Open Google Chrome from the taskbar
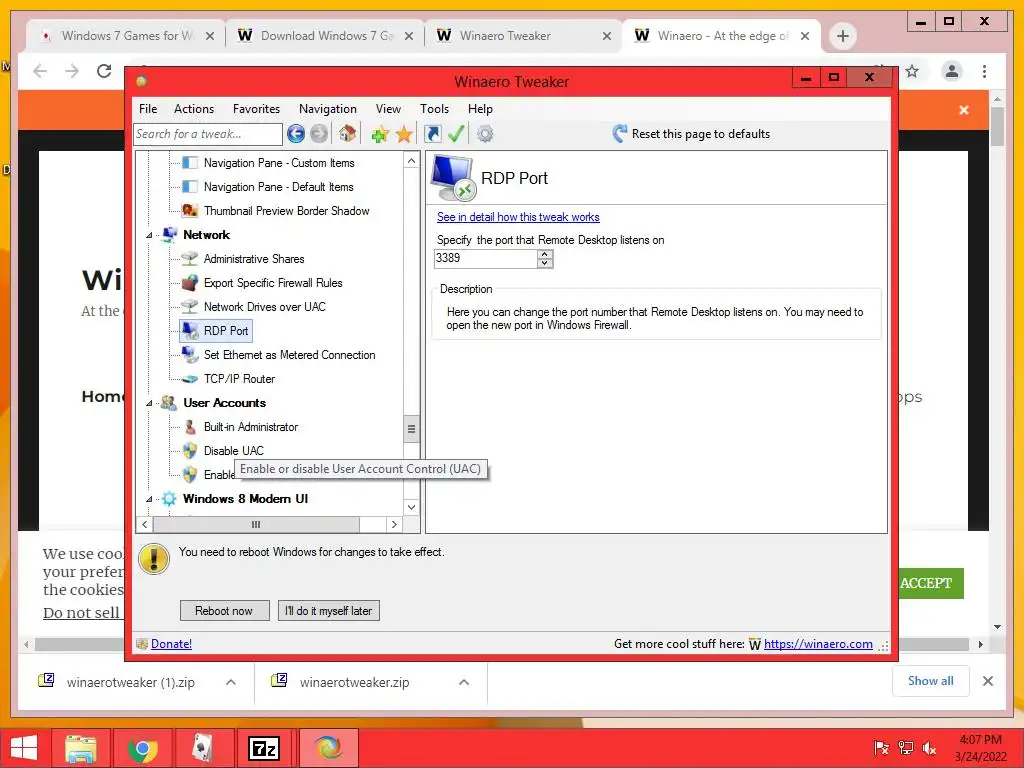 [142, 748]
